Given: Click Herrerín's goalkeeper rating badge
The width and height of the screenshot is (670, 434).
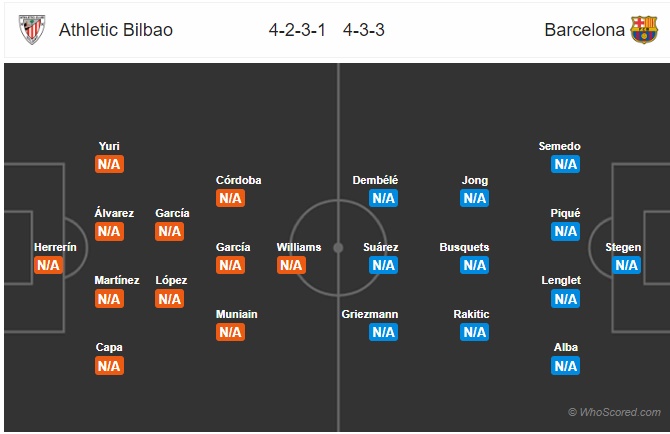Looking at the screenshot, I should coord(48,265).
